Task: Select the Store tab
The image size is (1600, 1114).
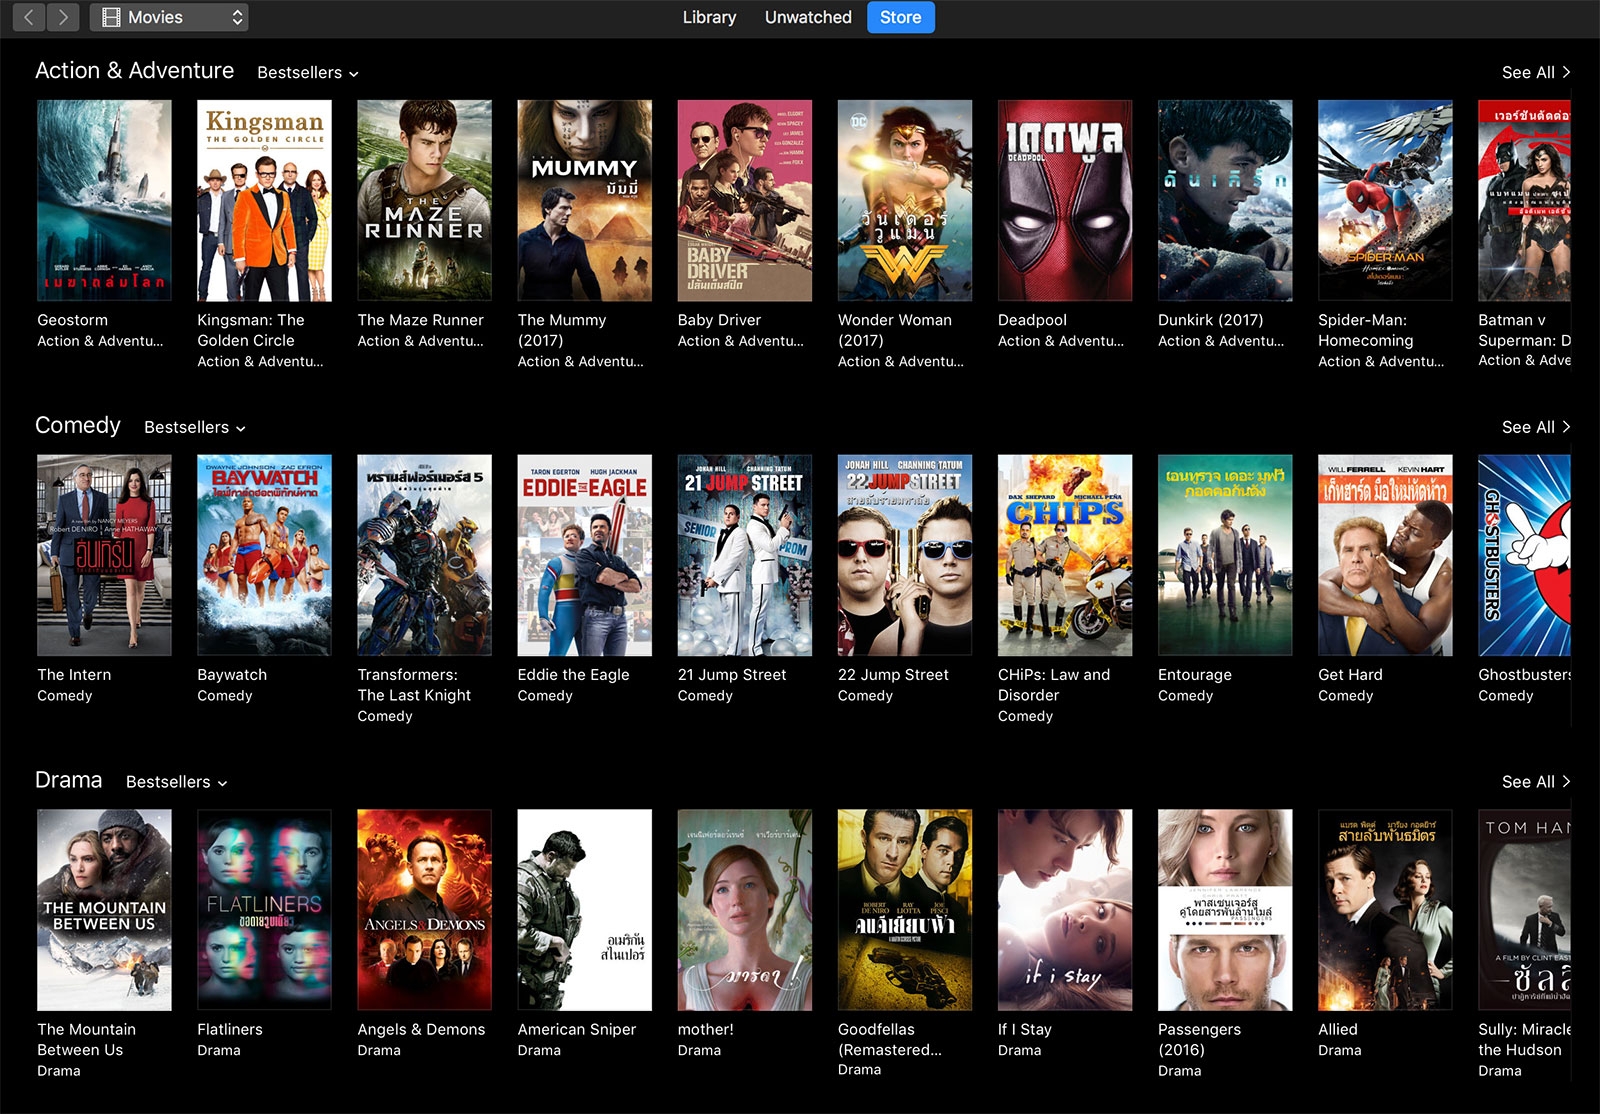Action: (899, 17)
